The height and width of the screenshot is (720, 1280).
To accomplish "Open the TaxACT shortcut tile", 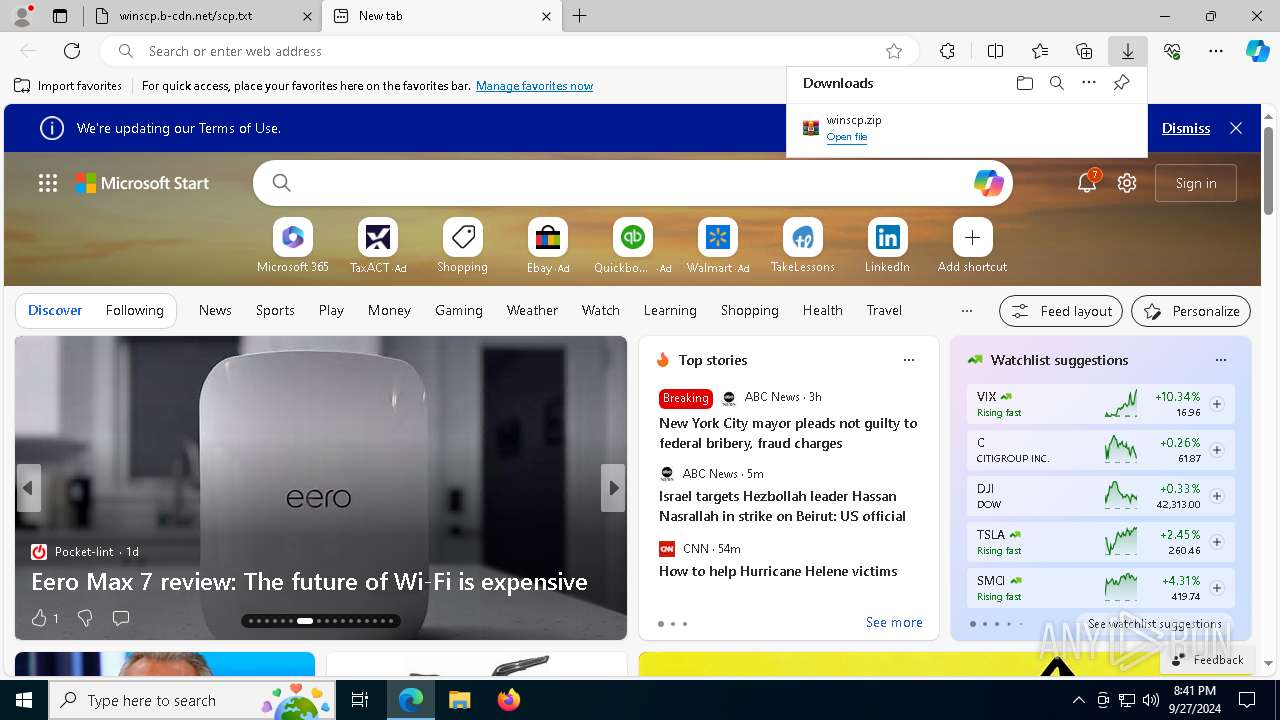I will [x=378, y=246].
